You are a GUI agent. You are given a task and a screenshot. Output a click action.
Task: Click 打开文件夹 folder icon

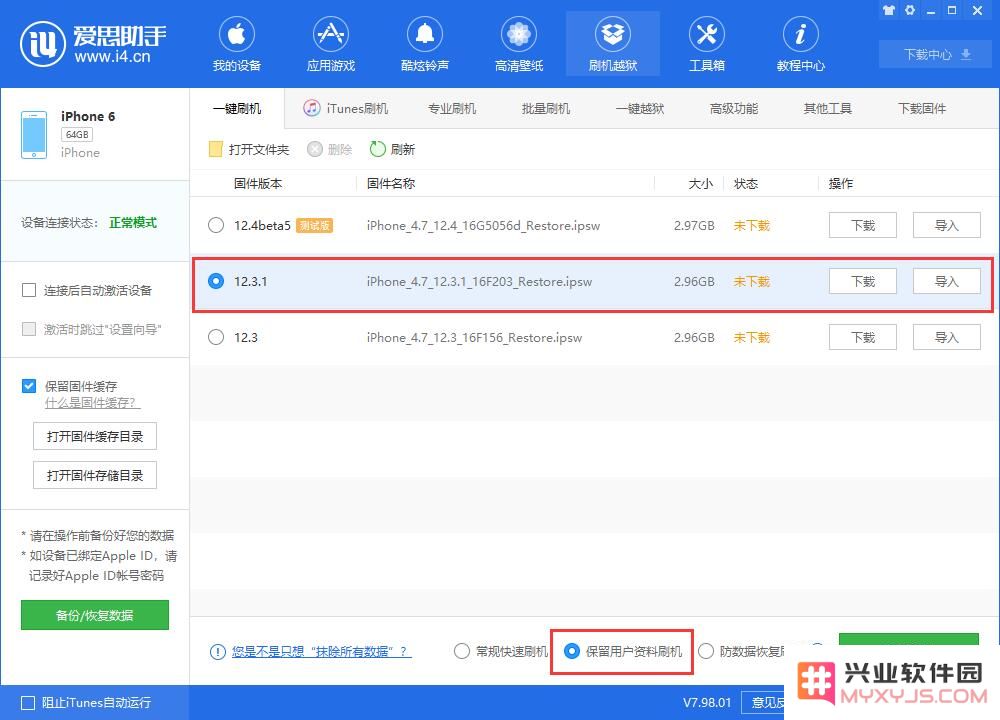(216, 149)
